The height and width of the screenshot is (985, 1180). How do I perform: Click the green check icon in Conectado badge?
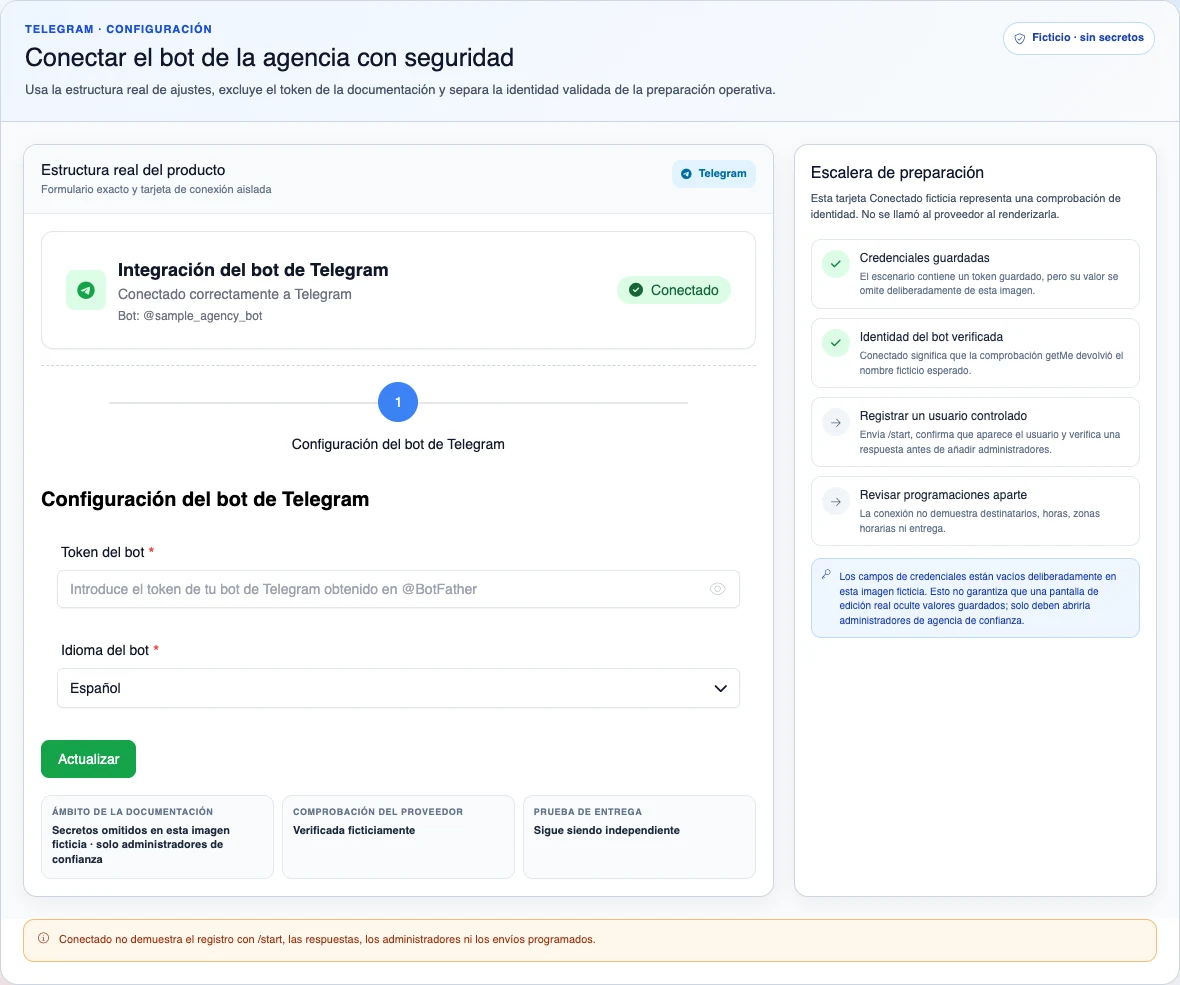(x=636, y=290)
